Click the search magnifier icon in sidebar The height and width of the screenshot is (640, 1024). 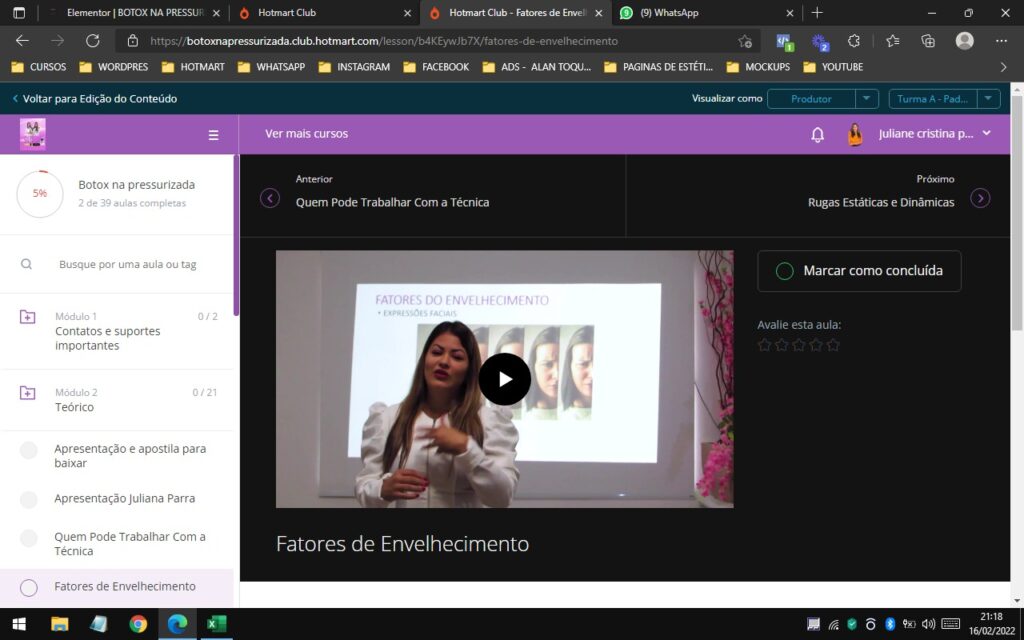(x=27, y=264)
